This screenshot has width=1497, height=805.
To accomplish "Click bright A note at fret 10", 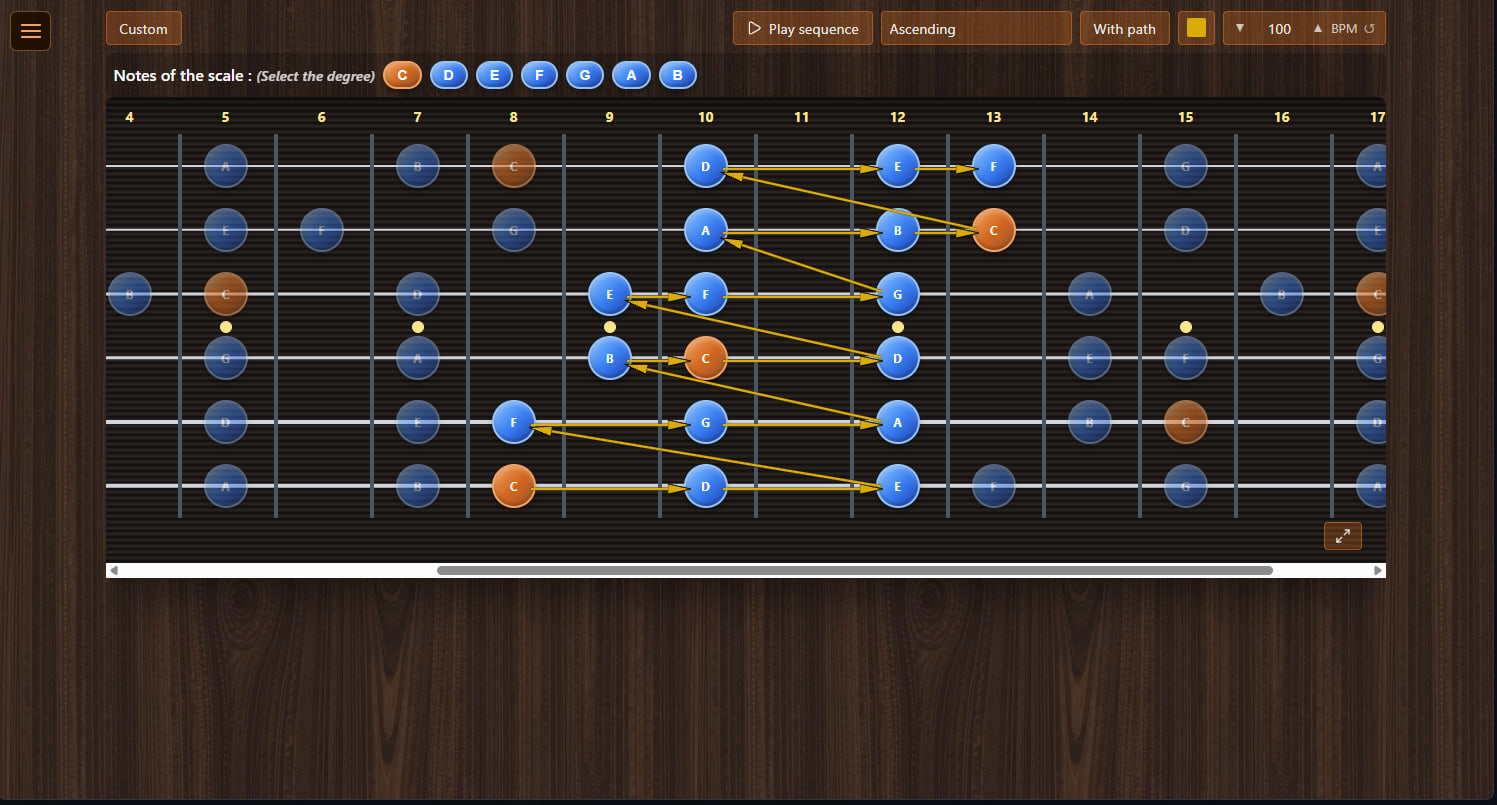I will 706,230.
